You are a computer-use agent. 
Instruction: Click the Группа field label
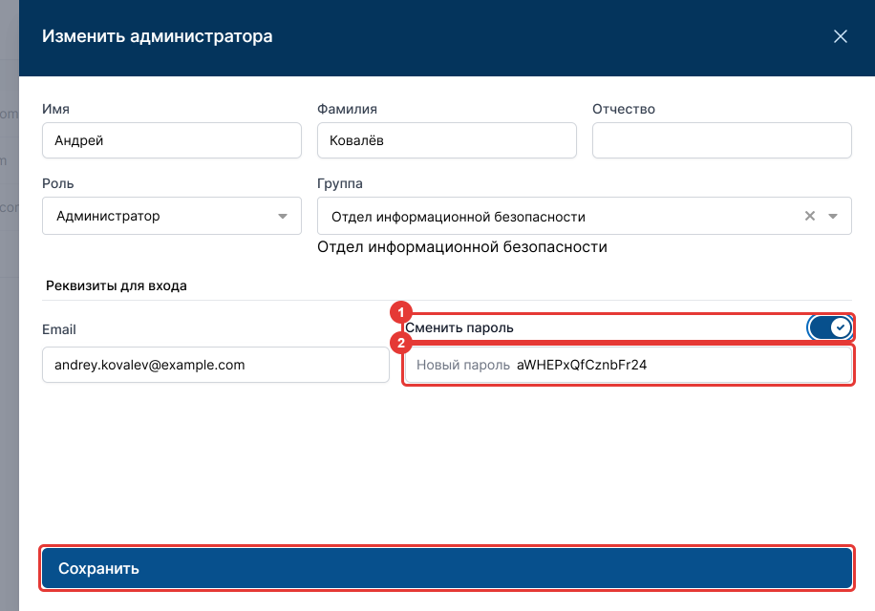pyautogui.click(x=340, y=184)
